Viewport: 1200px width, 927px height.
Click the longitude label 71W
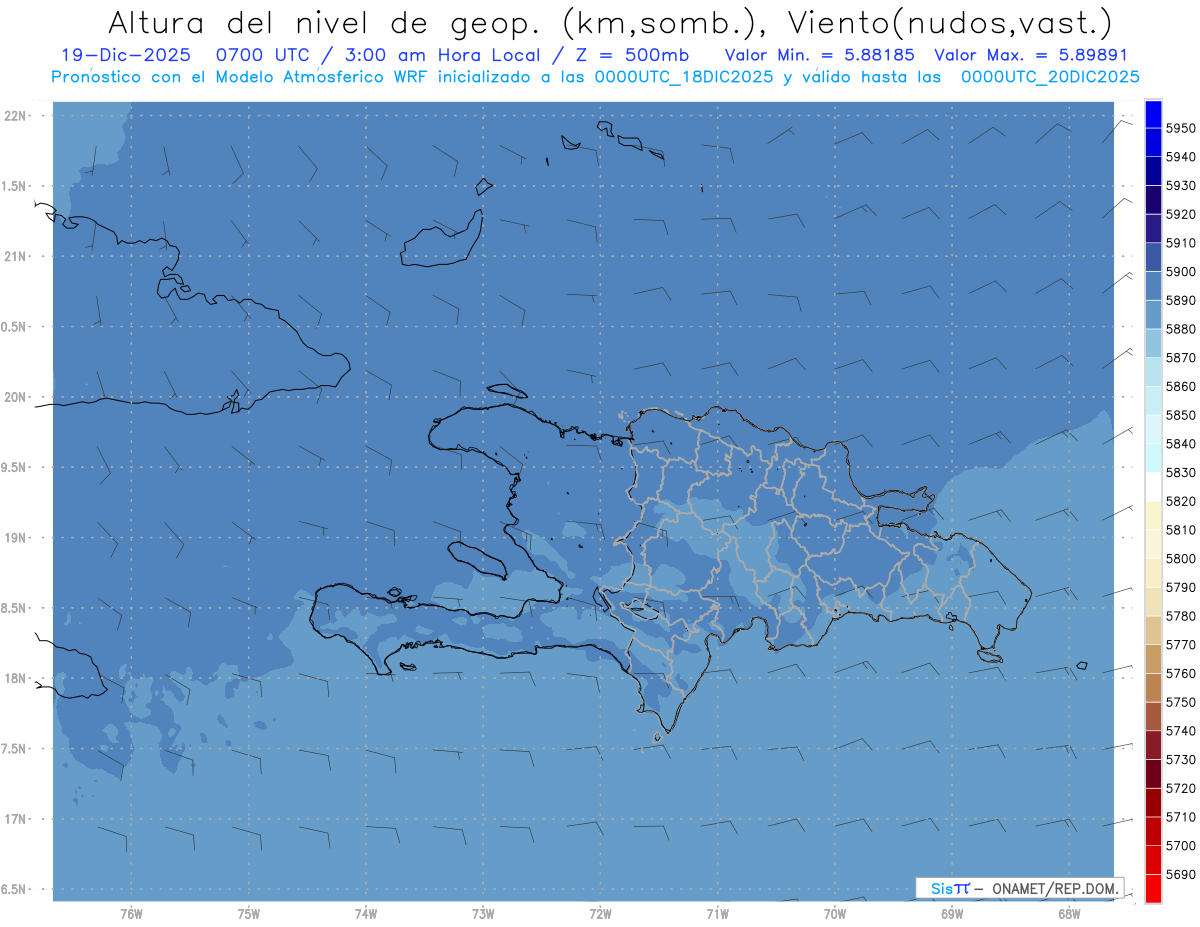[717, 914]
